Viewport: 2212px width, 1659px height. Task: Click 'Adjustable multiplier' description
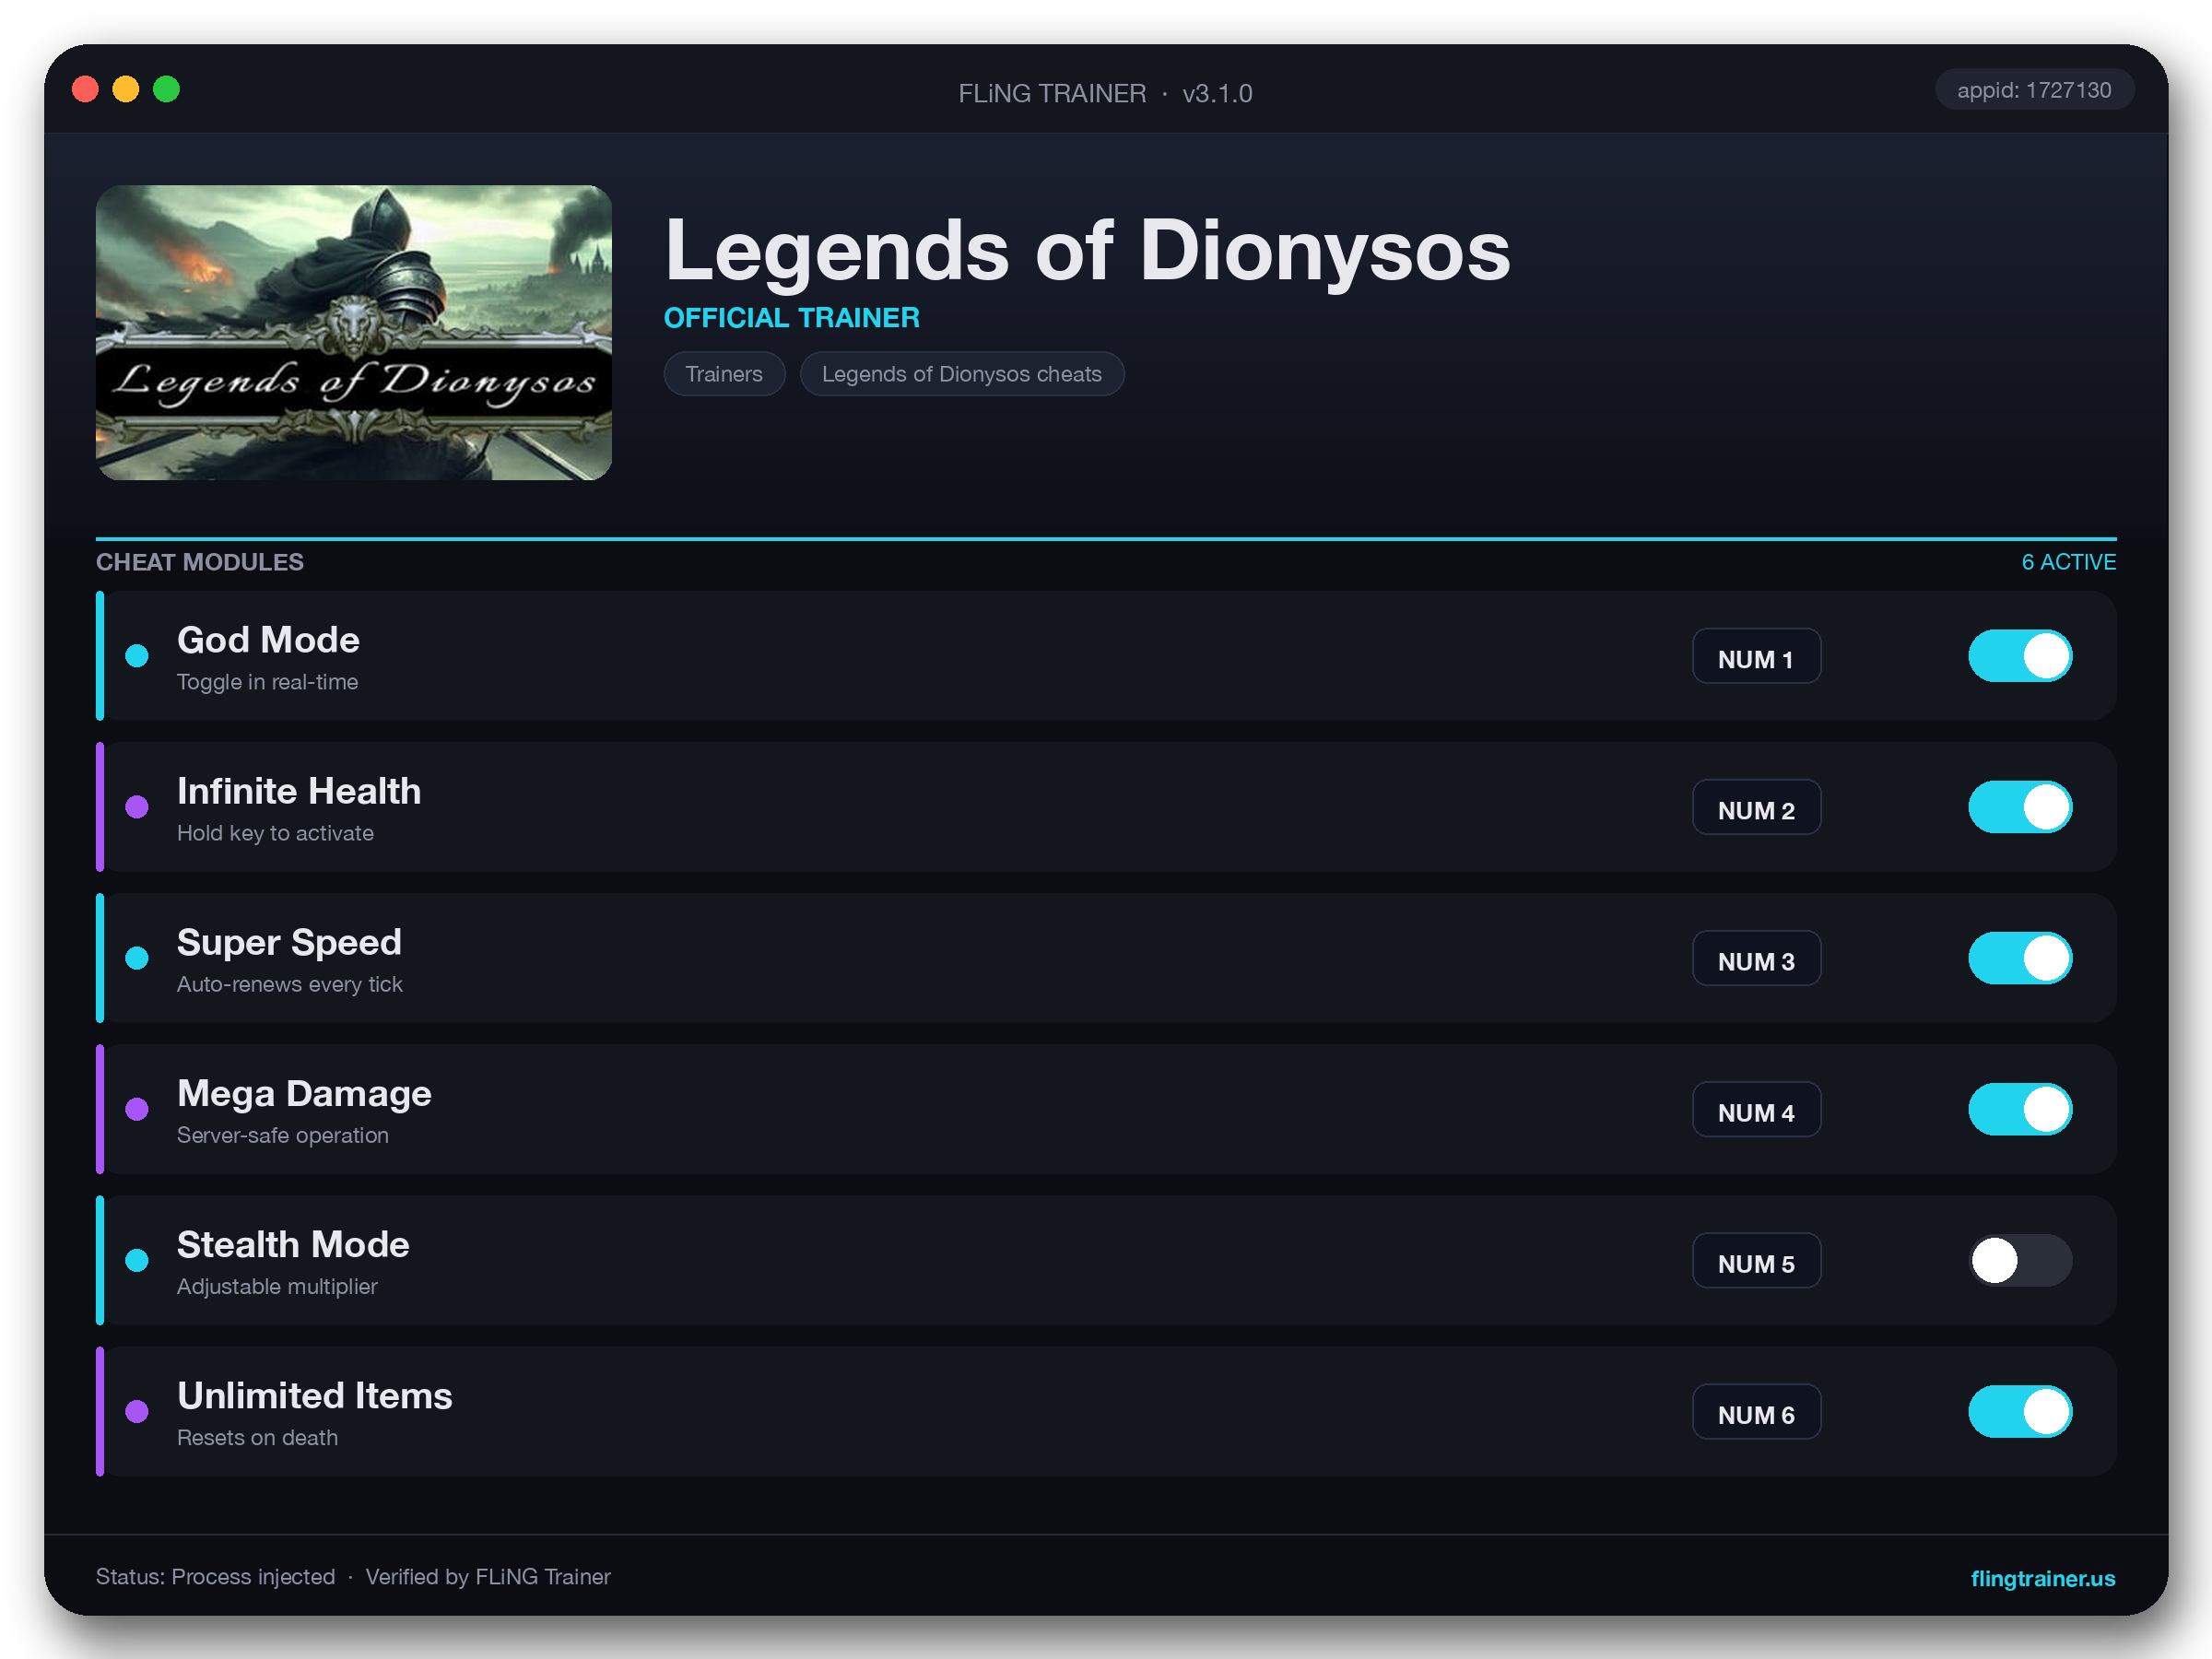[277, 1286]
